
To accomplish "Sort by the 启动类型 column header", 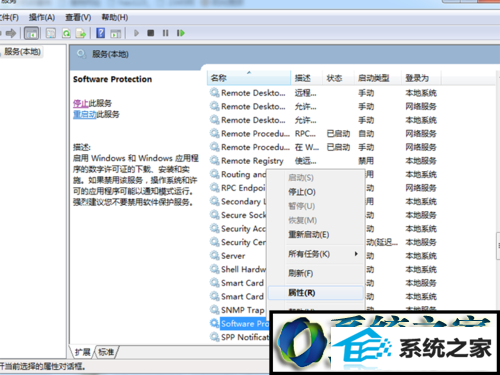I will tap(377, 78).
